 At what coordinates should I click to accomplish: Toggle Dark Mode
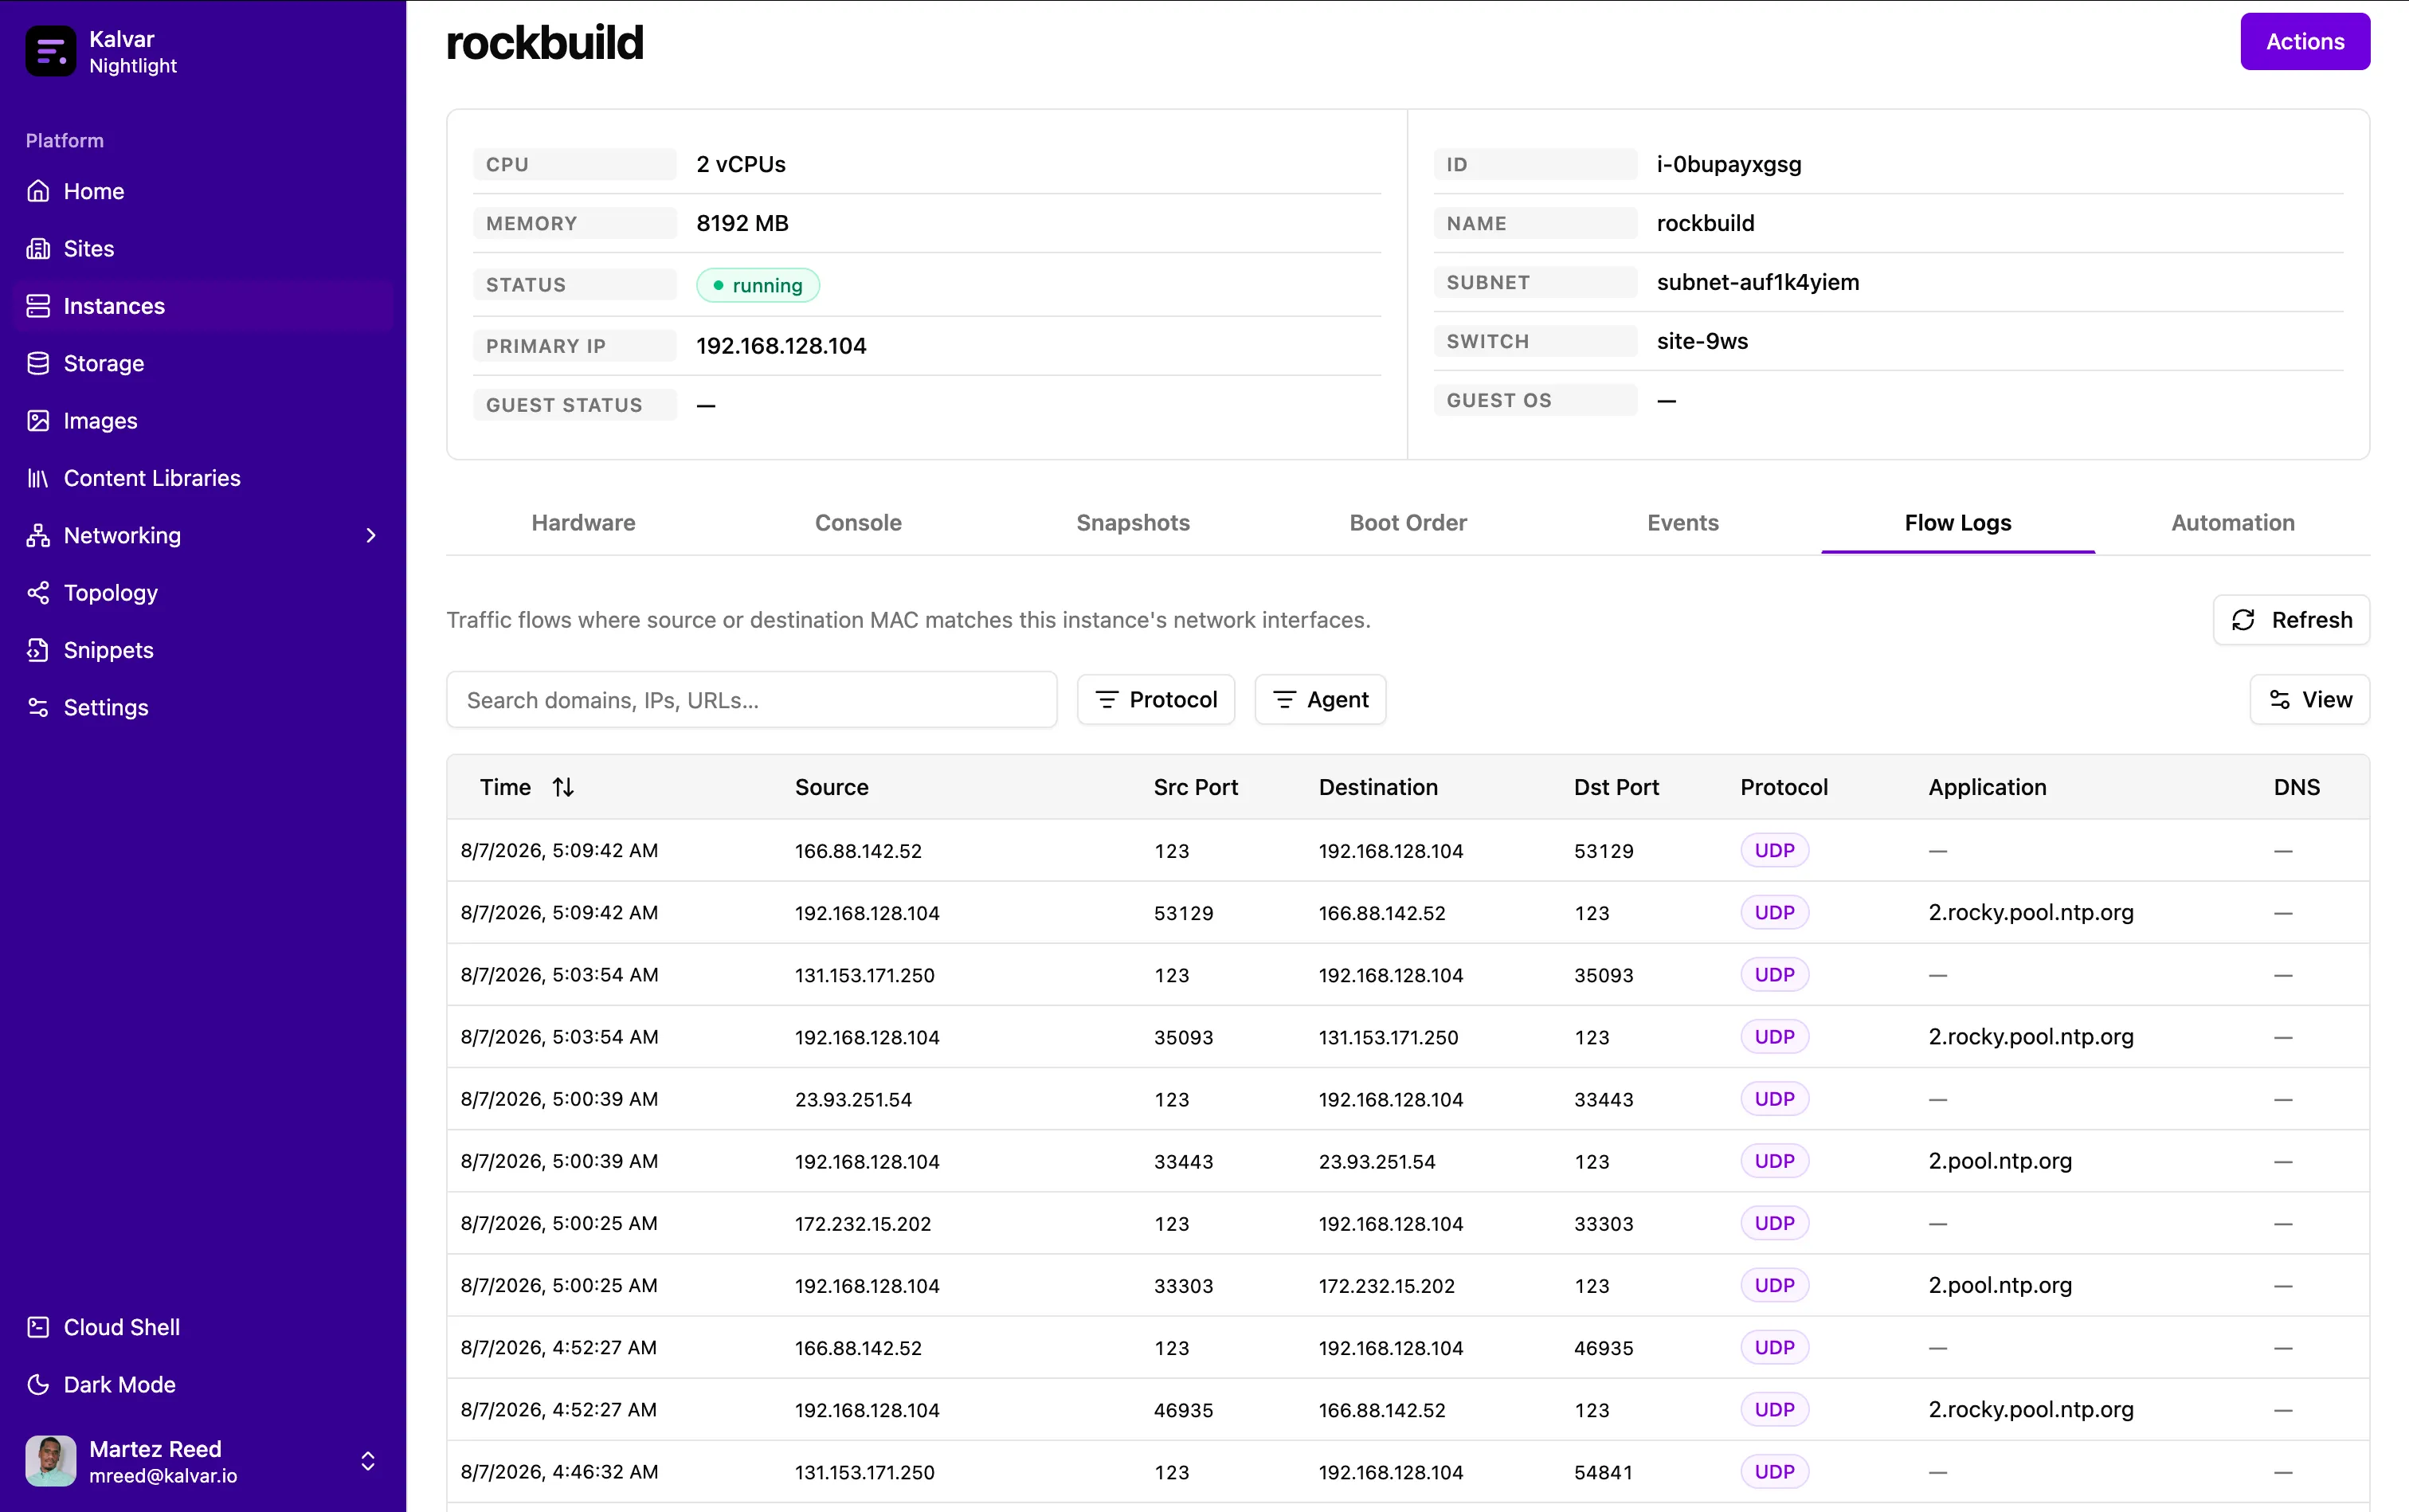click(x=101, y=1384)
